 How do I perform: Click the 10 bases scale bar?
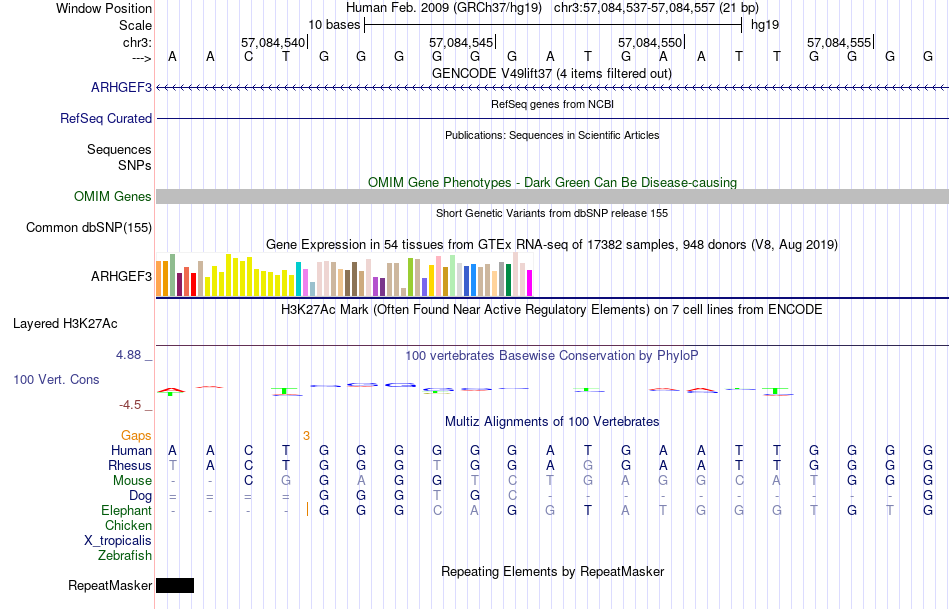click(x=553, y=25)
